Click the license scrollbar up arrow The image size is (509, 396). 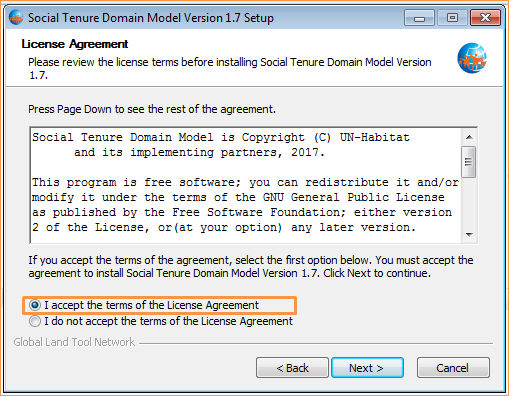[469, 137]
